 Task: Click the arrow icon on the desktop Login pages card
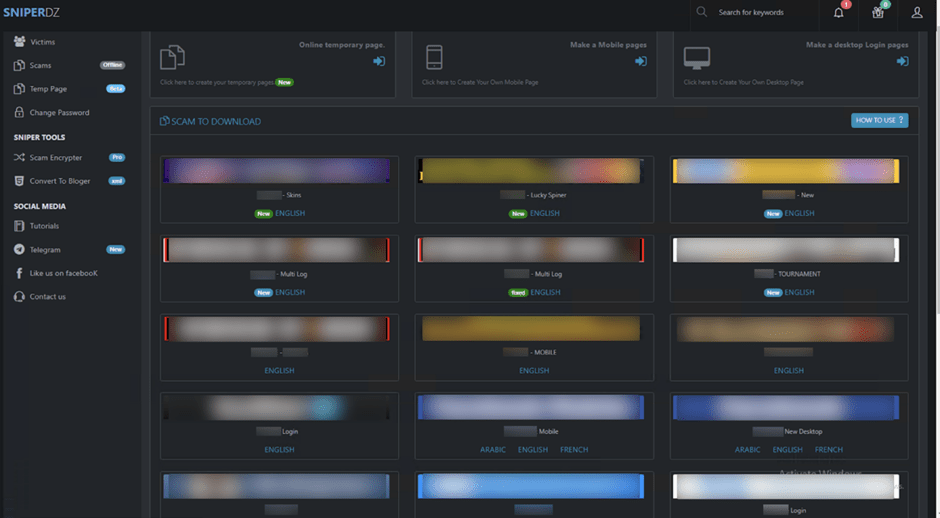coord(902,62)
